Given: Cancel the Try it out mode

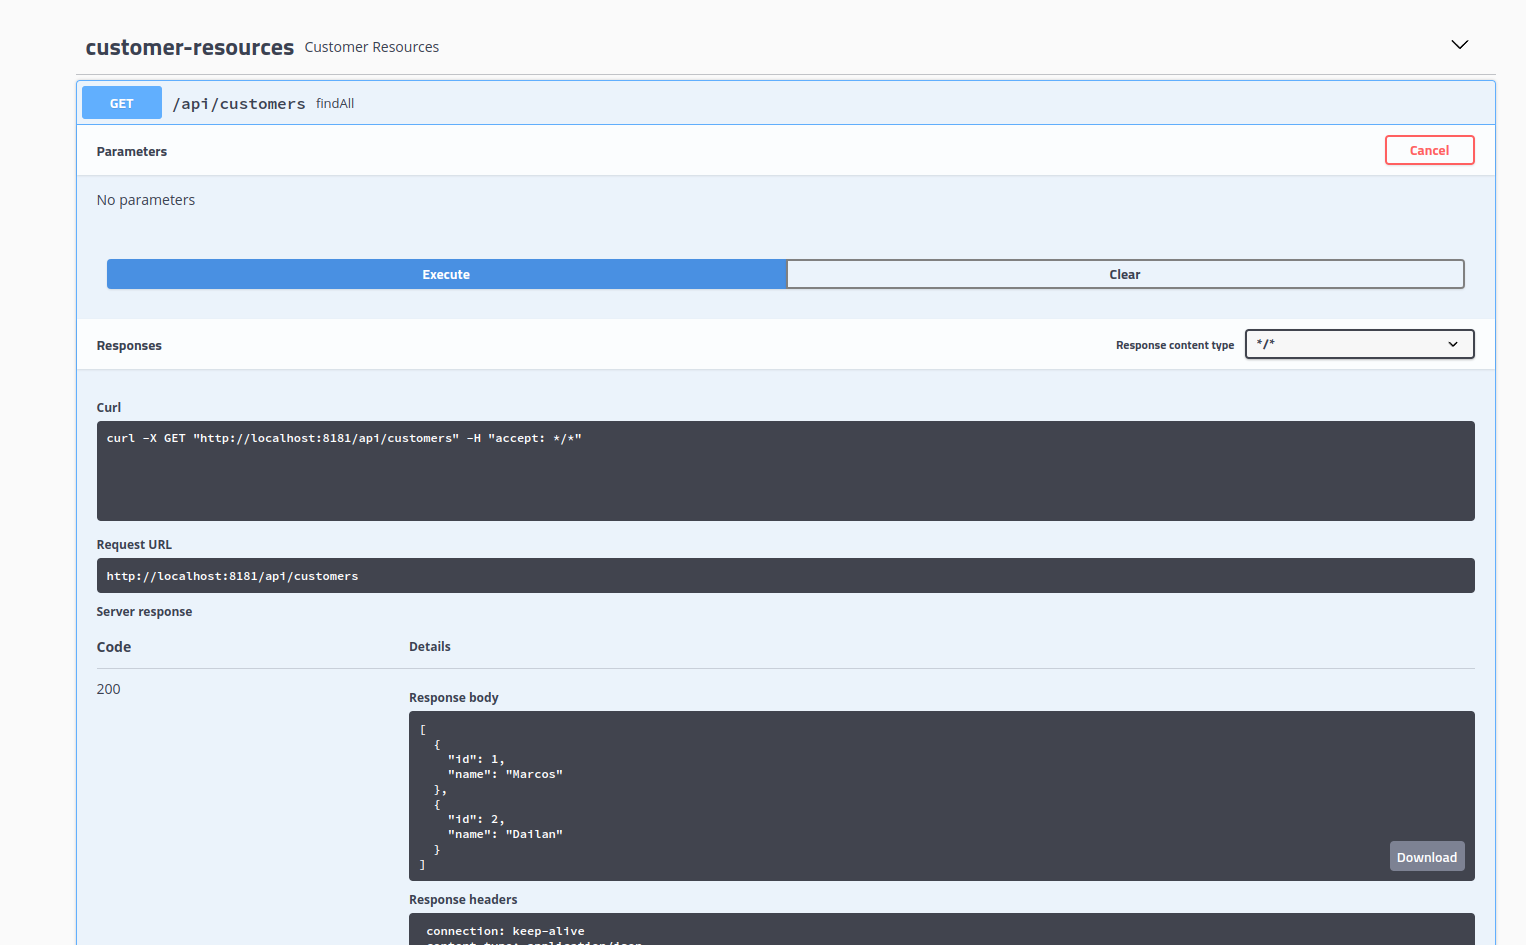Looking at the screenshot, I should tap(1429, 149).
